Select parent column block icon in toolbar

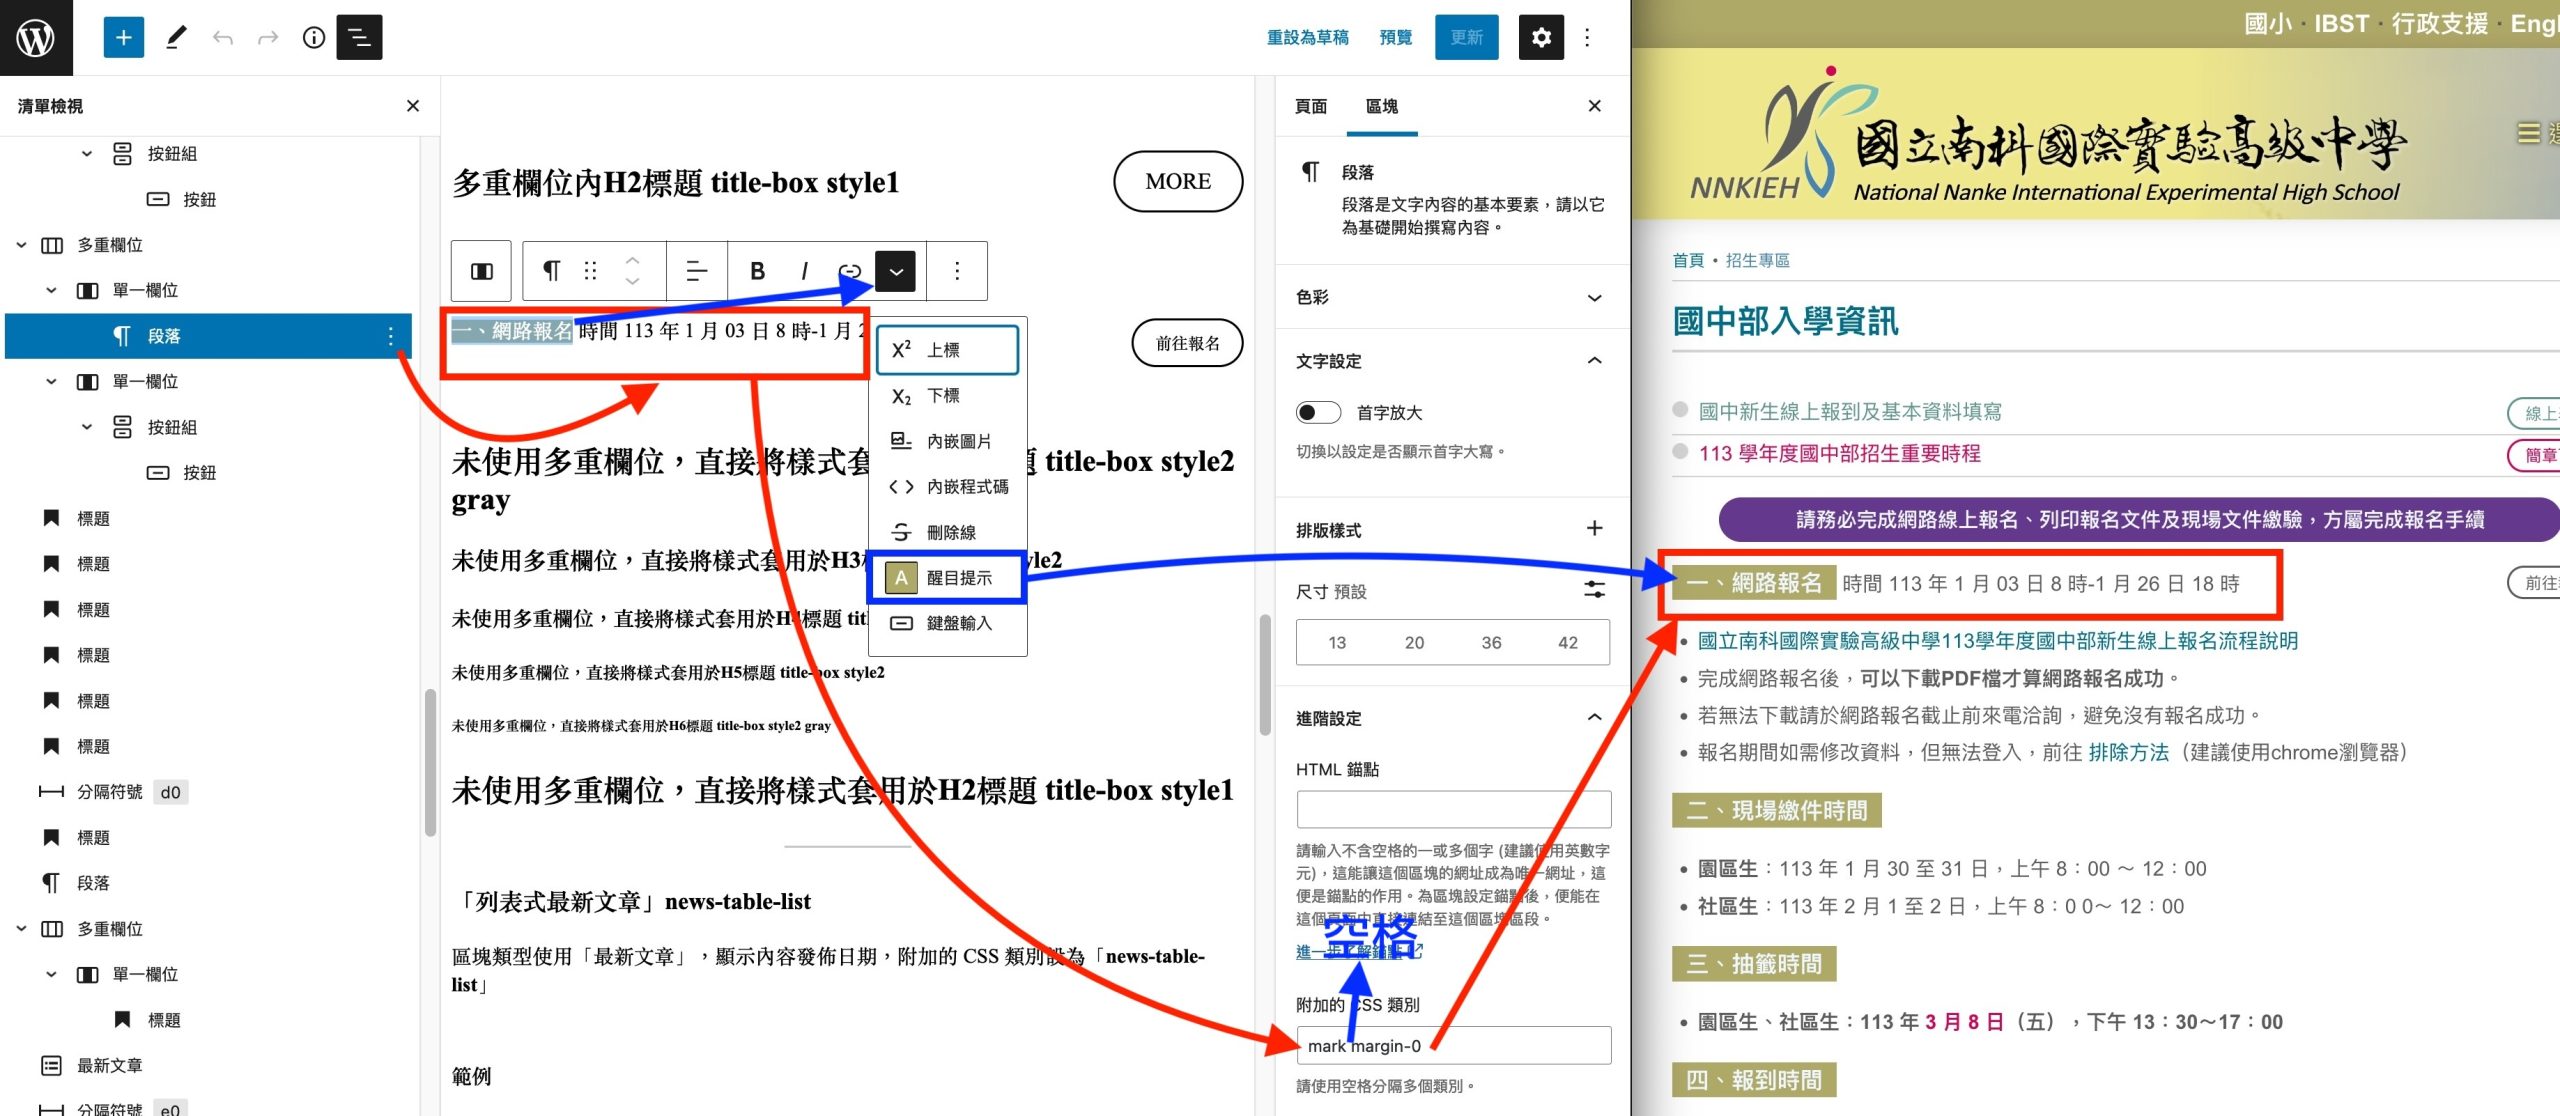(x=482, y=271)
